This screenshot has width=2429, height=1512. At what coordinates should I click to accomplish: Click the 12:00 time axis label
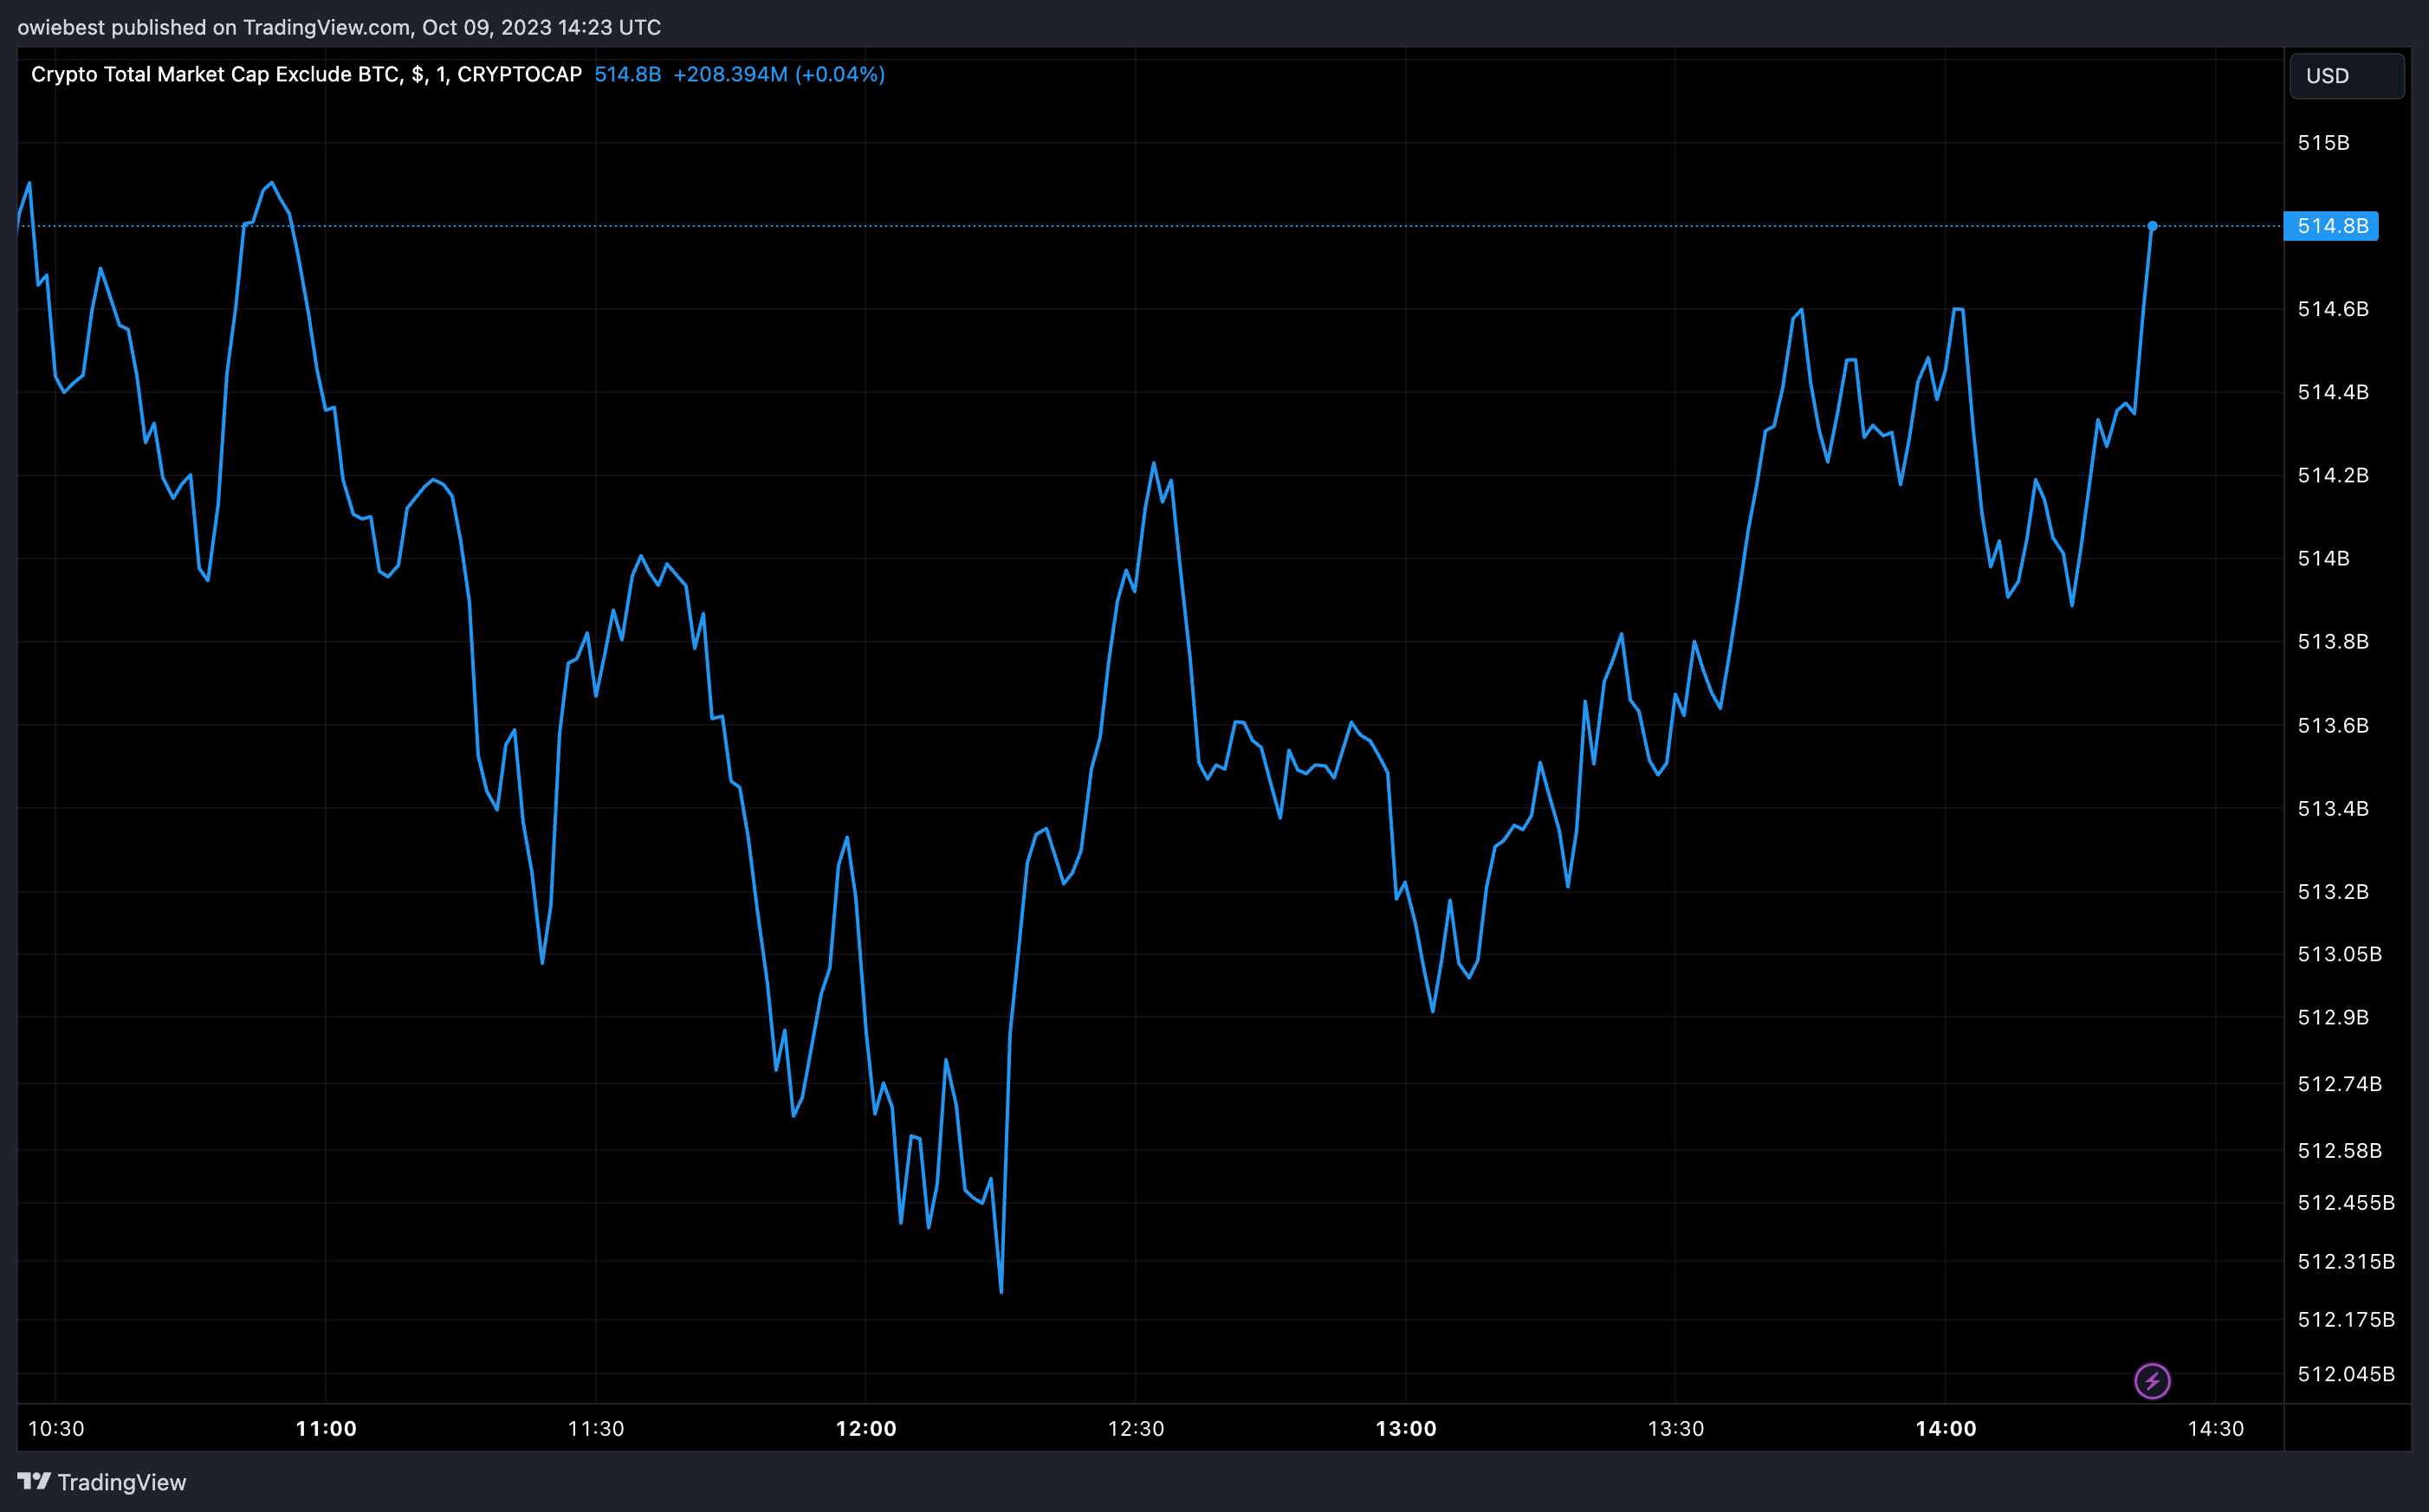click(x=866, y=1428)
